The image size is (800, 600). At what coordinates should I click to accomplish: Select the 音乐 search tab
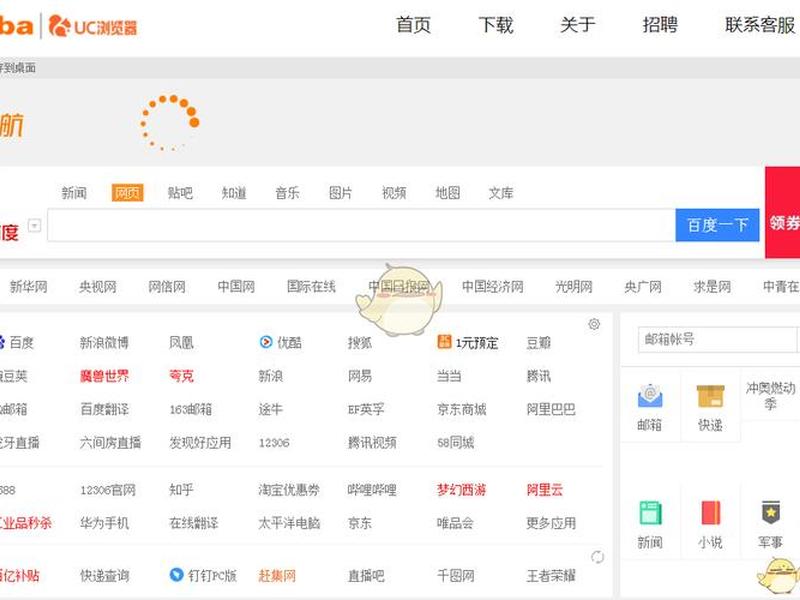tap(287, 193)
